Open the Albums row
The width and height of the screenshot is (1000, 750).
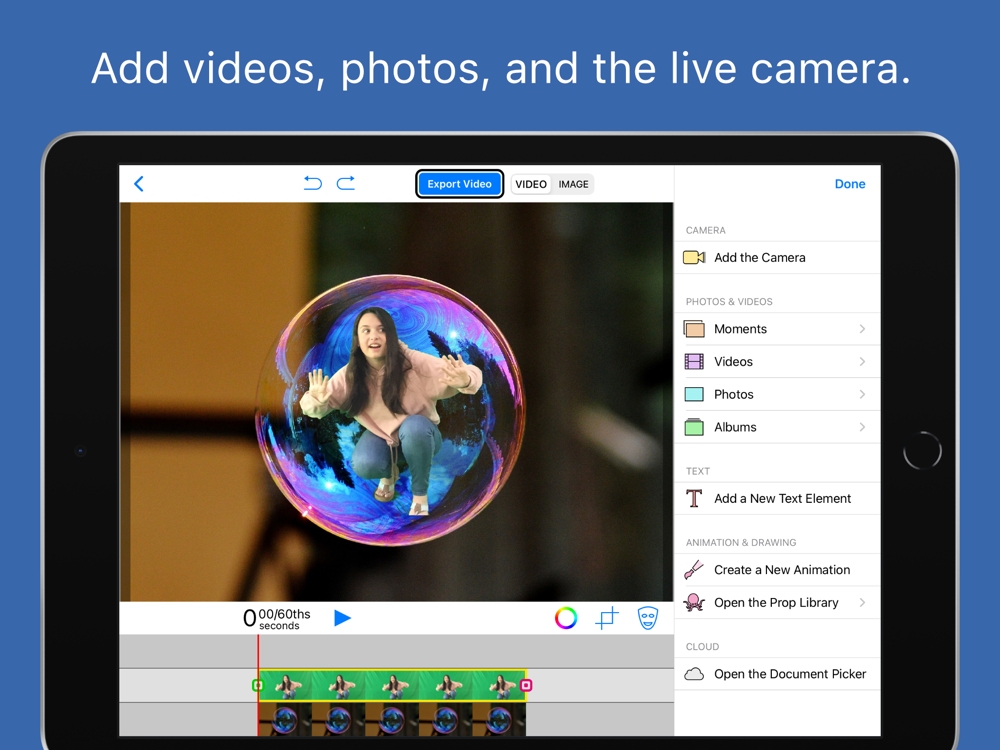point(777,427)
